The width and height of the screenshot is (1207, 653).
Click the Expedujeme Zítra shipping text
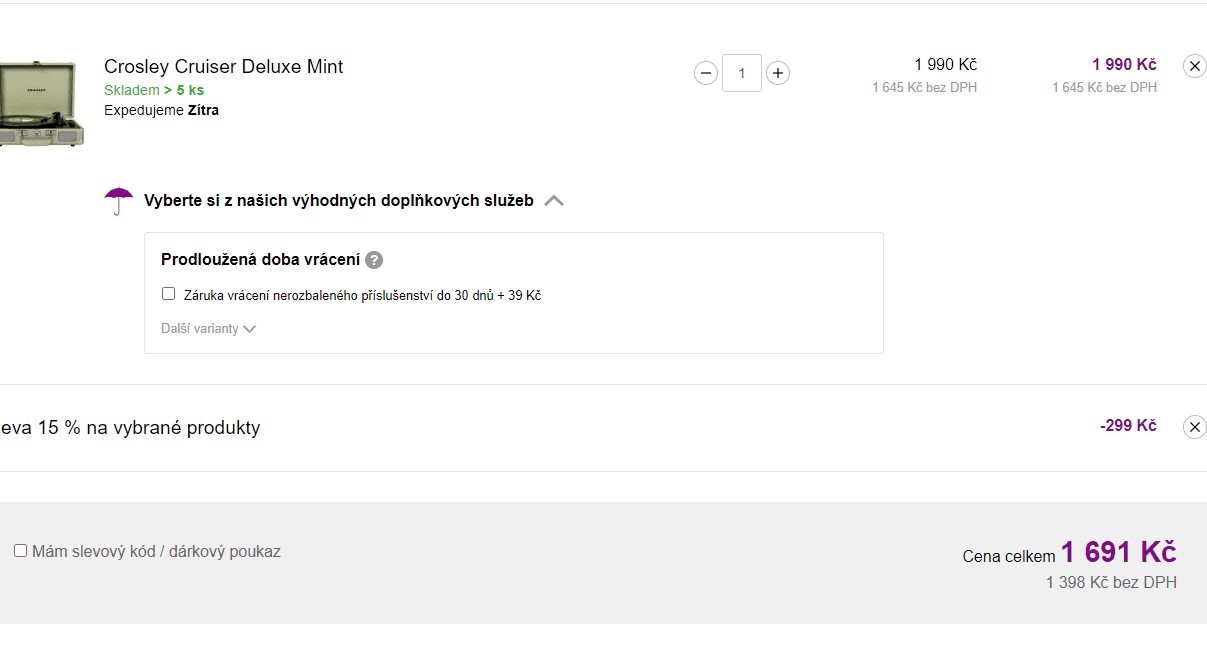[161, 110]
